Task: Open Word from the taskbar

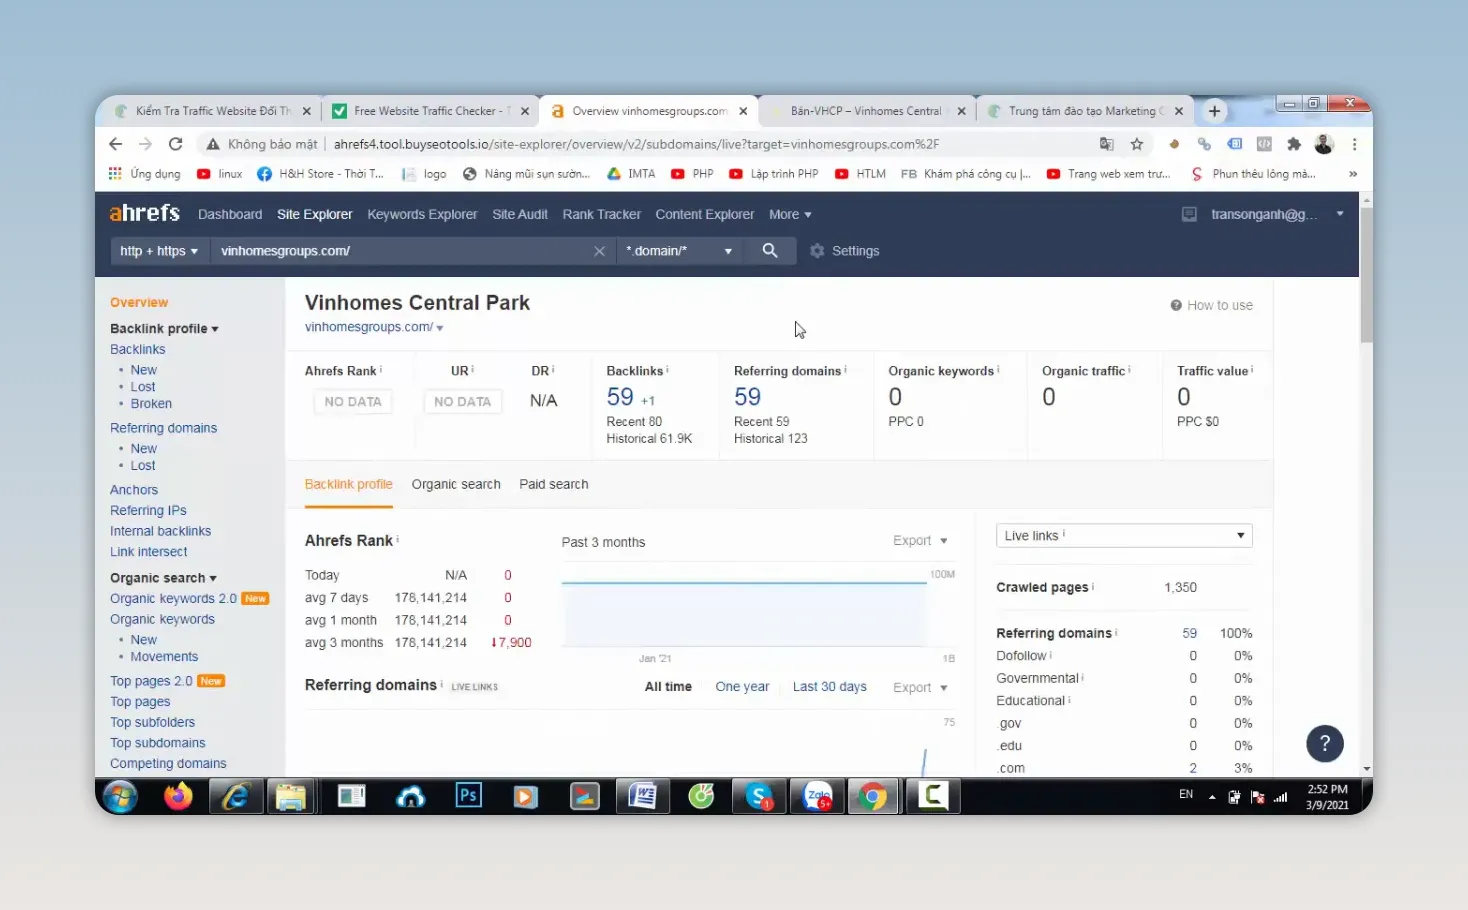Action: point(642,797)
